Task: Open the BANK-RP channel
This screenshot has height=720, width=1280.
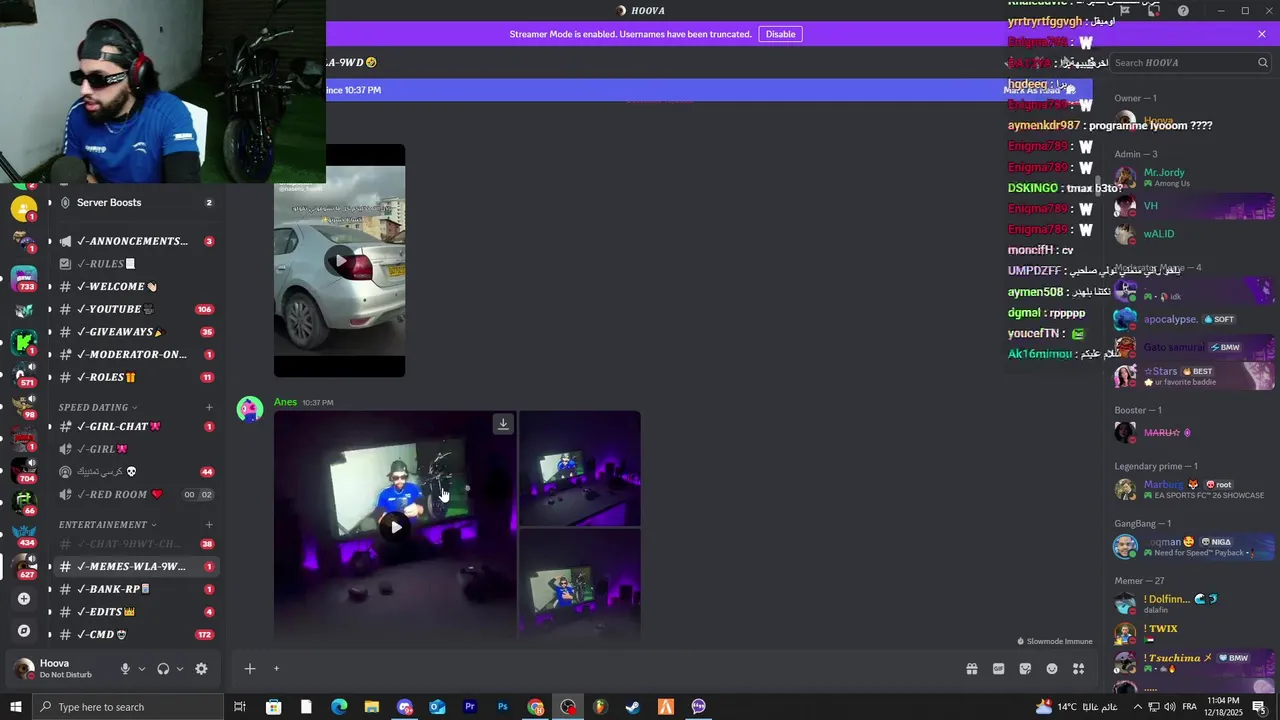Action: click(x=135, y=589)
